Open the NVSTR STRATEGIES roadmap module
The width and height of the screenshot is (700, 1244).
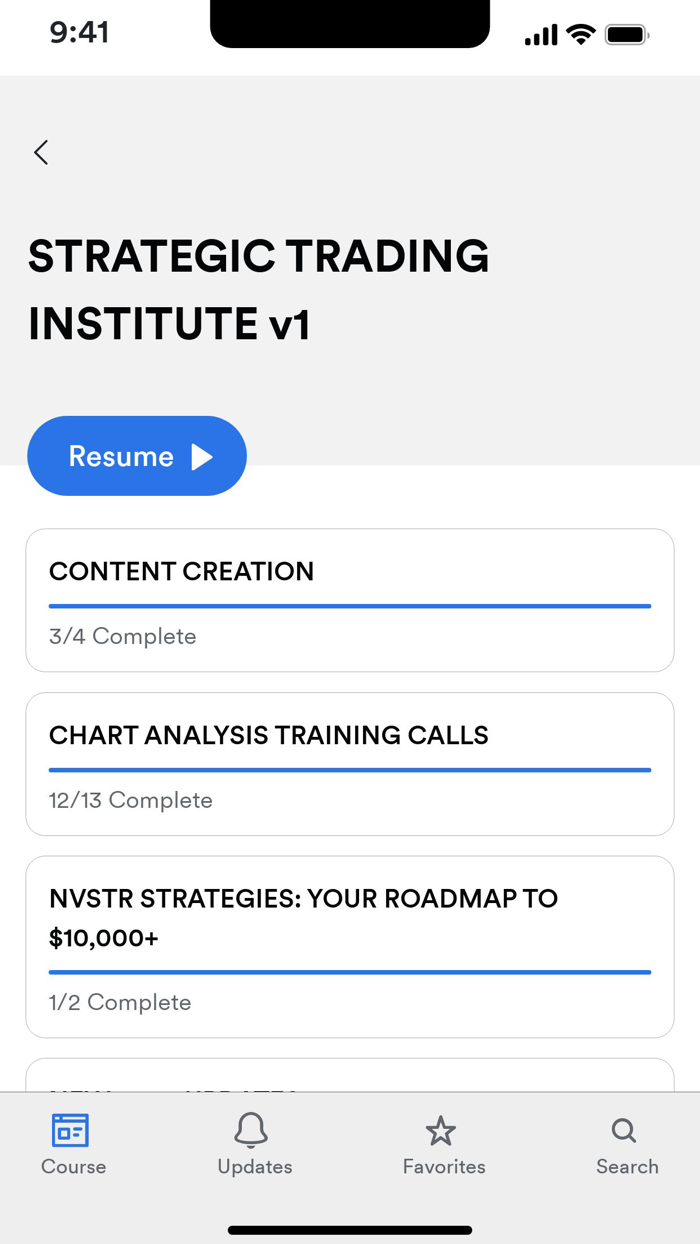tap(350, 945)
